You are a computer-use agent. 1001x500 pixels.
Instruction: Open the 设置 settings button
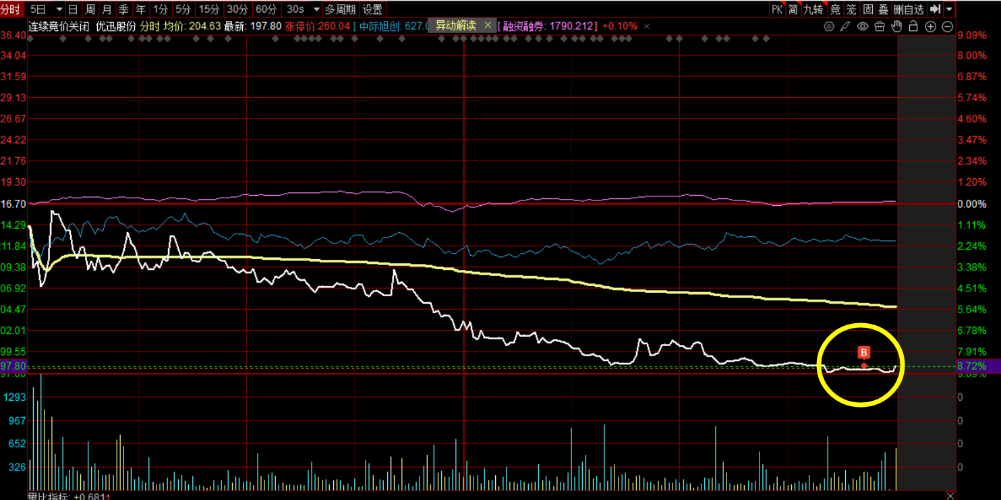(x=373, y=9)
